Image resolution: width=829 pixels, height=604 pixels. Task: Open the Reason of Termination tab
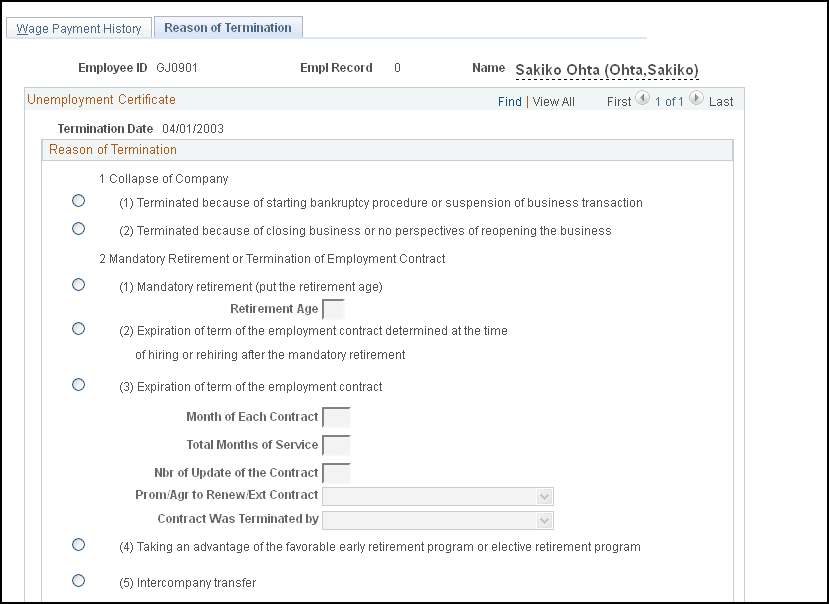tap(228, 28)
